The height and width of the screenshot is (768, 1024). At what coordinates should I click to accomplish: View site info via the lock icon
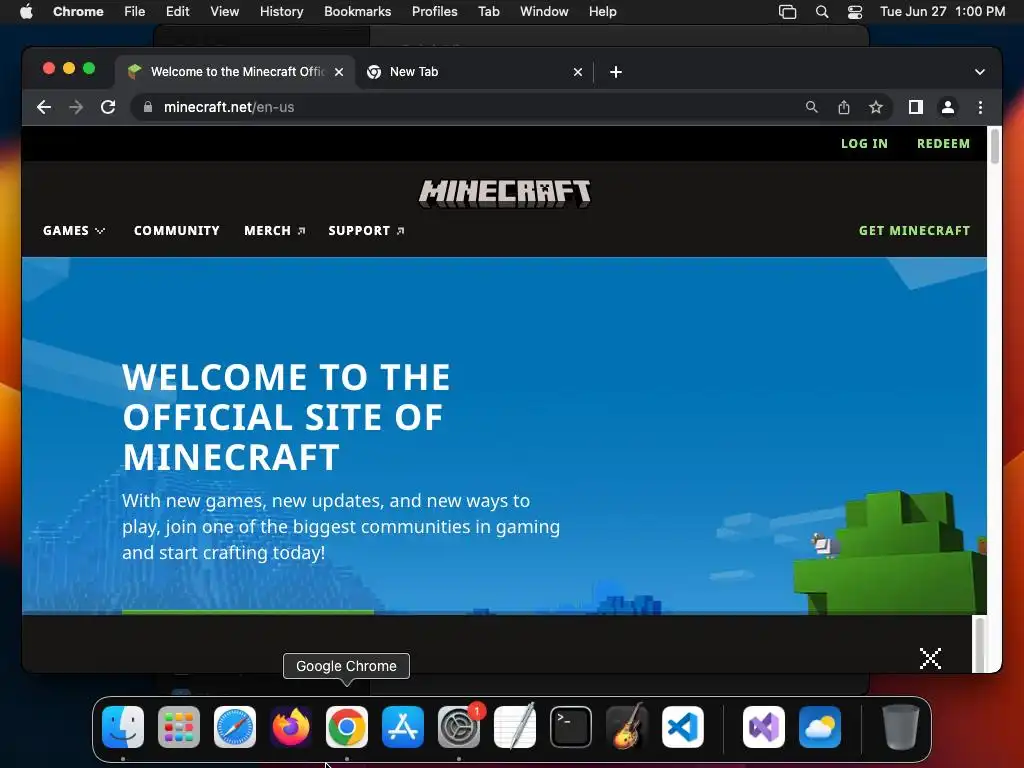tap(148, 107)
